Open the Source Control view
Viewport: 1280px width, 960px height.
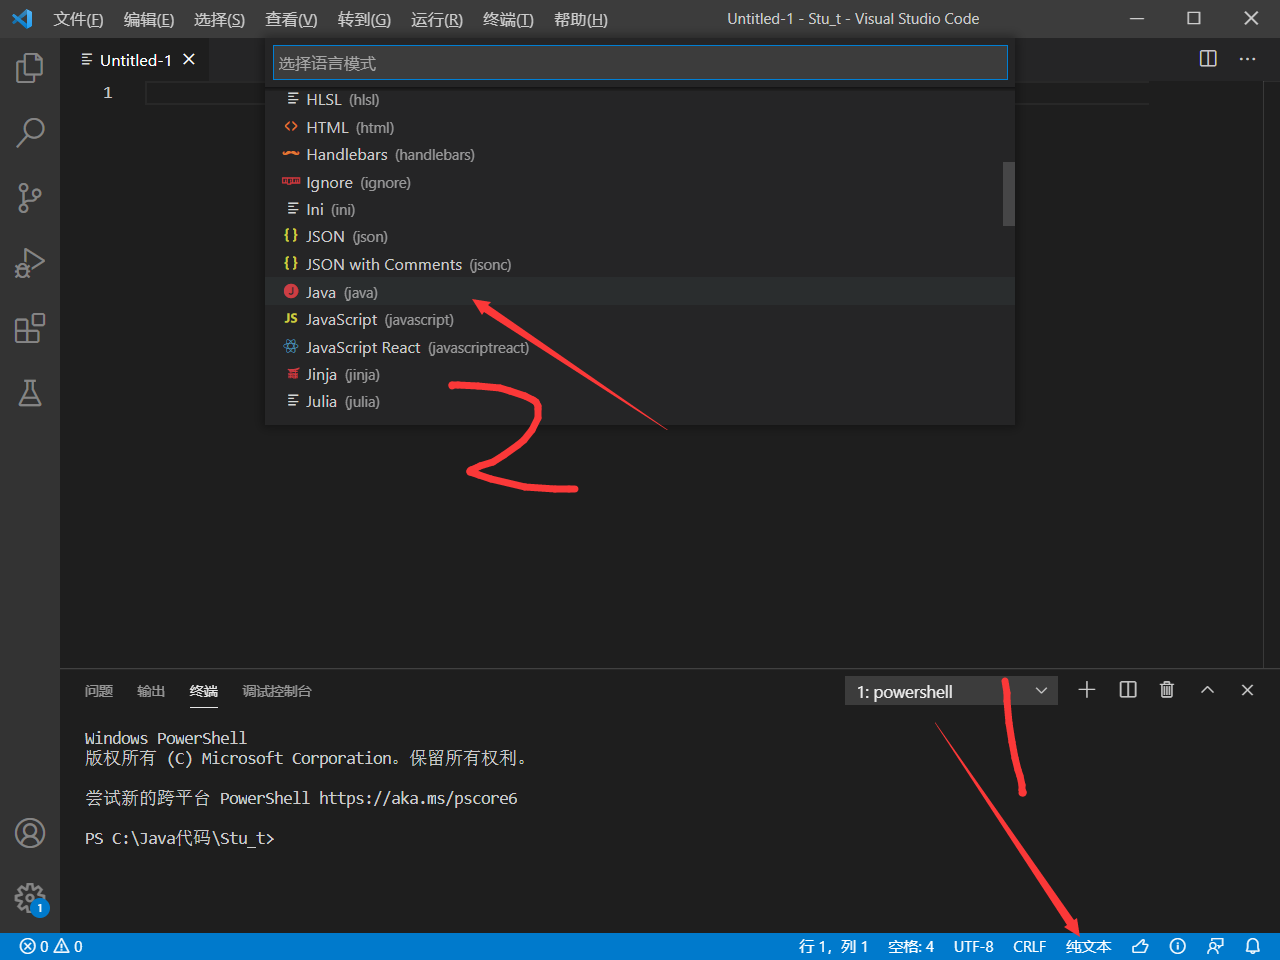30,197
